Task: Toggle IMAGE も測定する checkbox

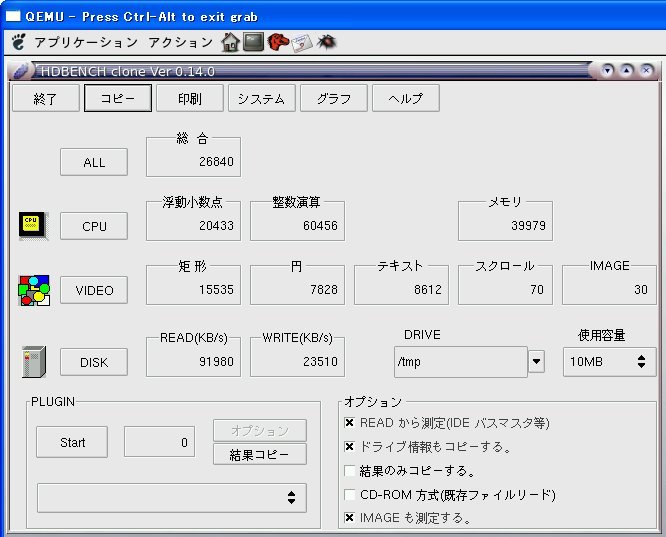Action: [349, 518]
